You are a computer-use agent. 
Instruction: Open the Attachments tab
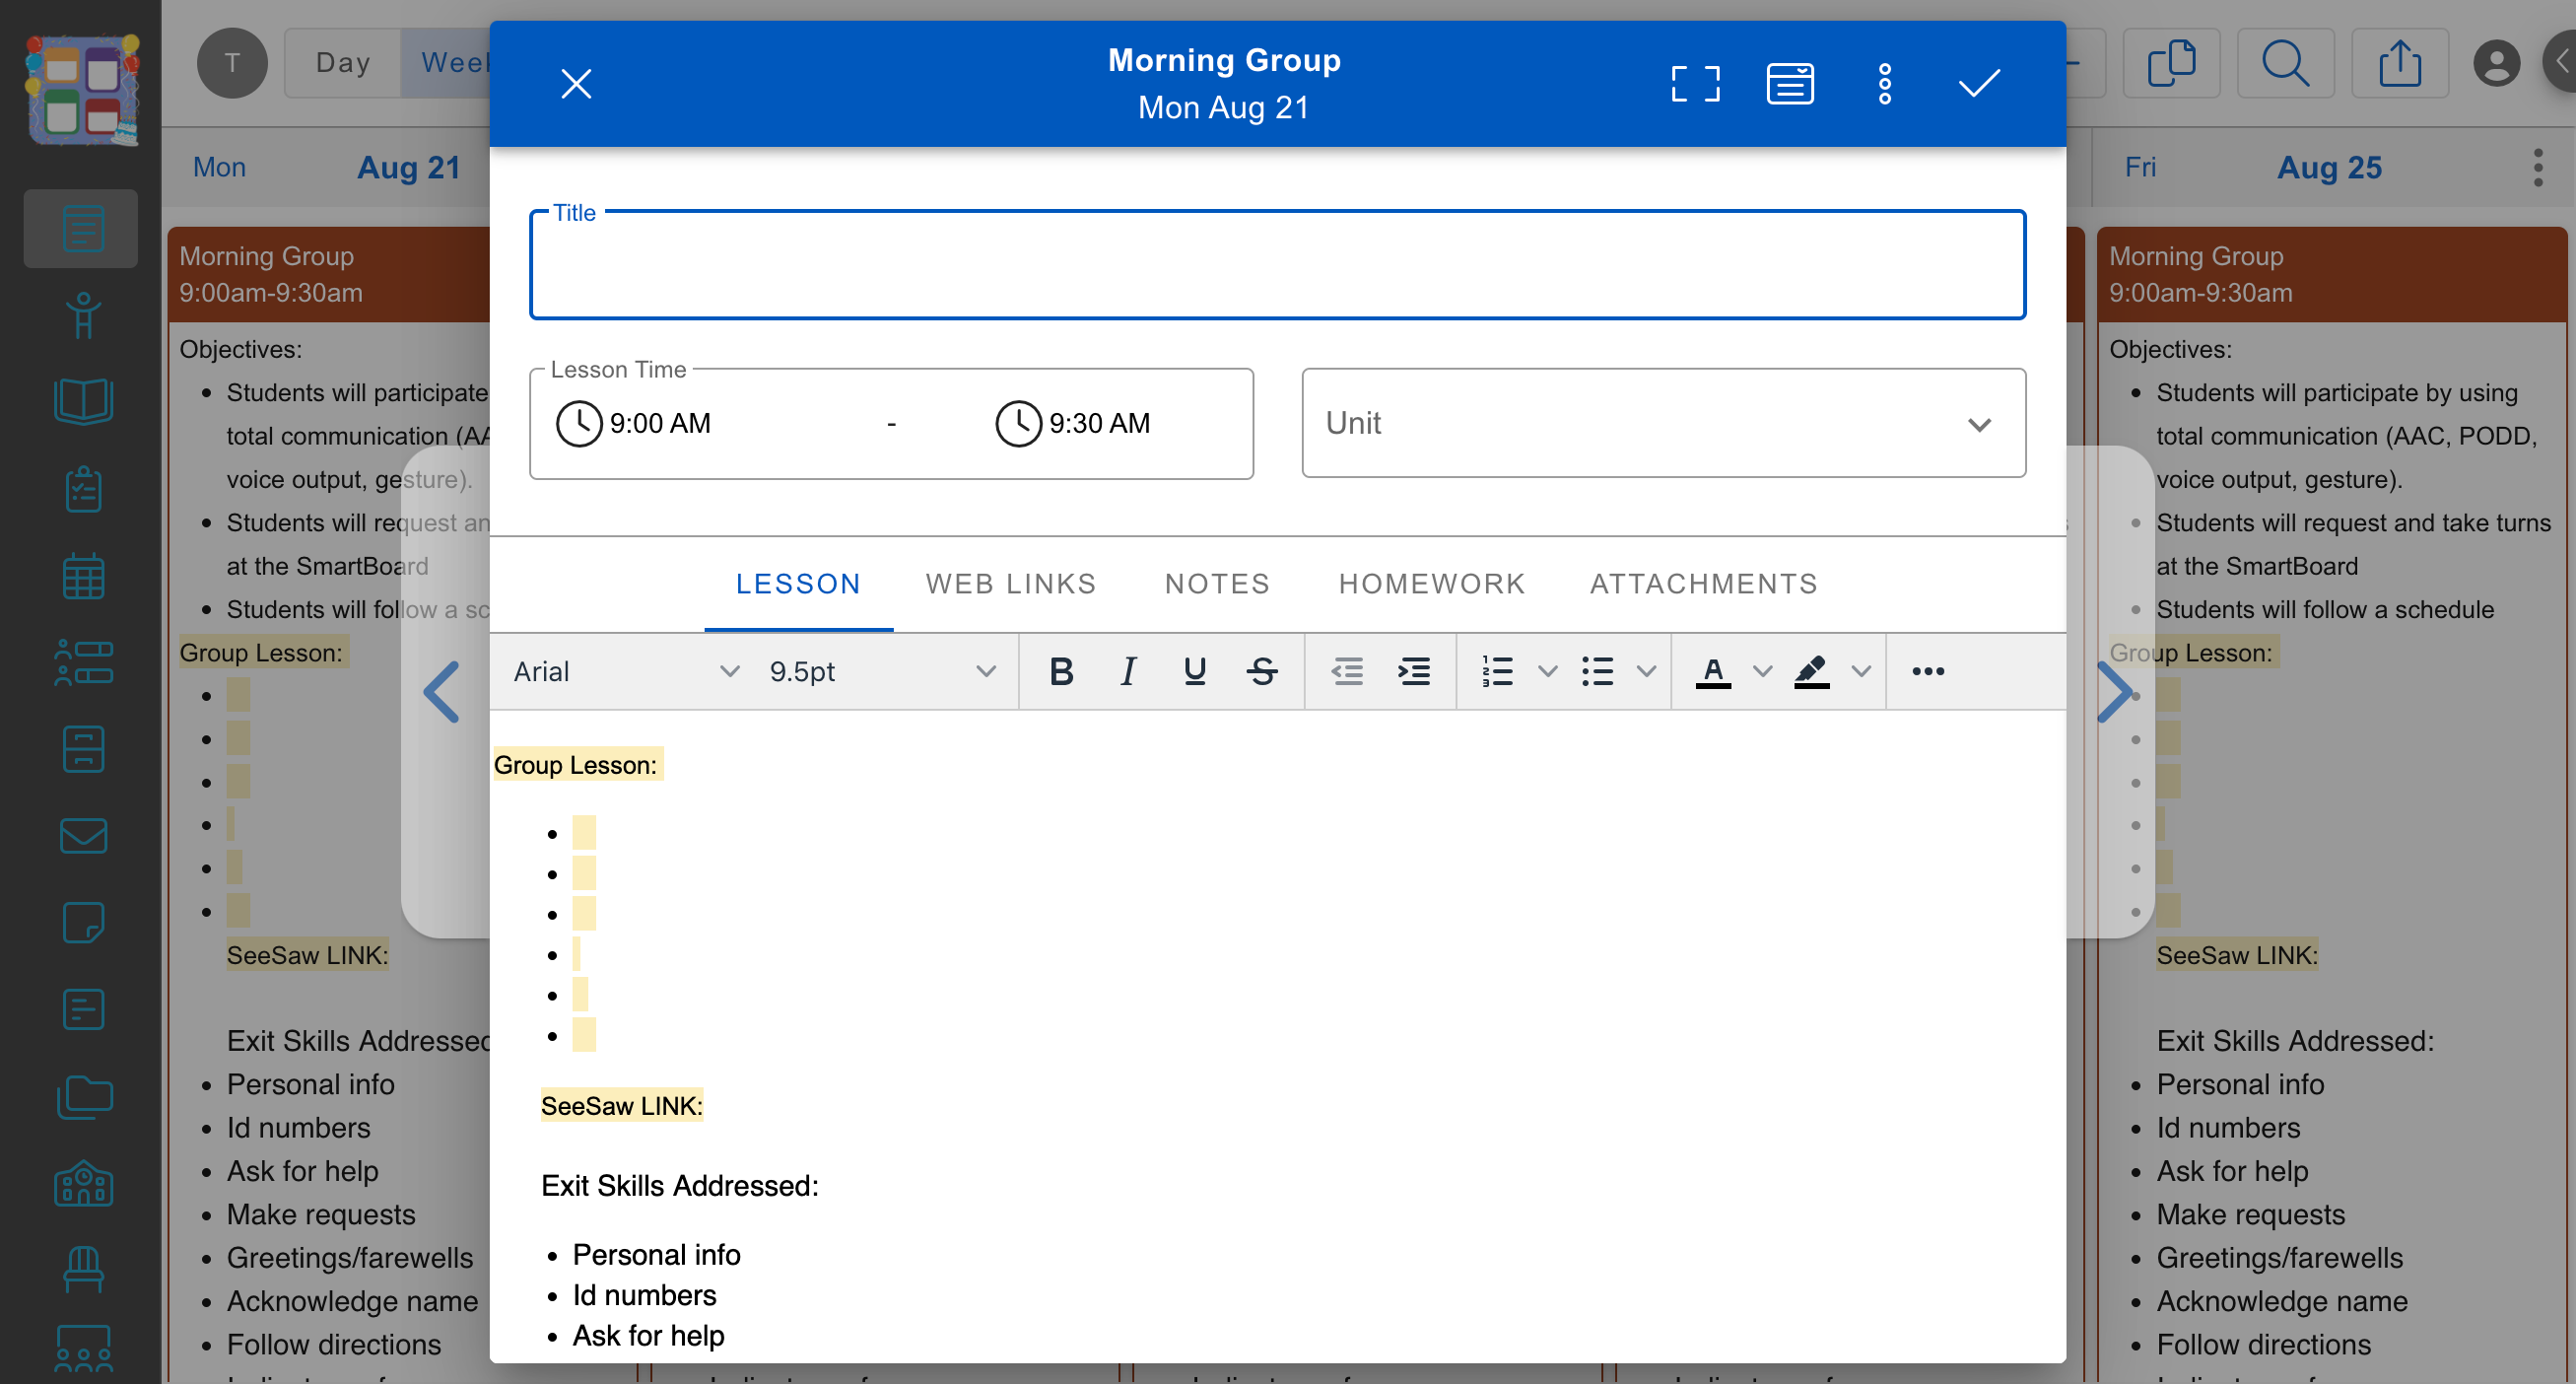point(1703,584)
